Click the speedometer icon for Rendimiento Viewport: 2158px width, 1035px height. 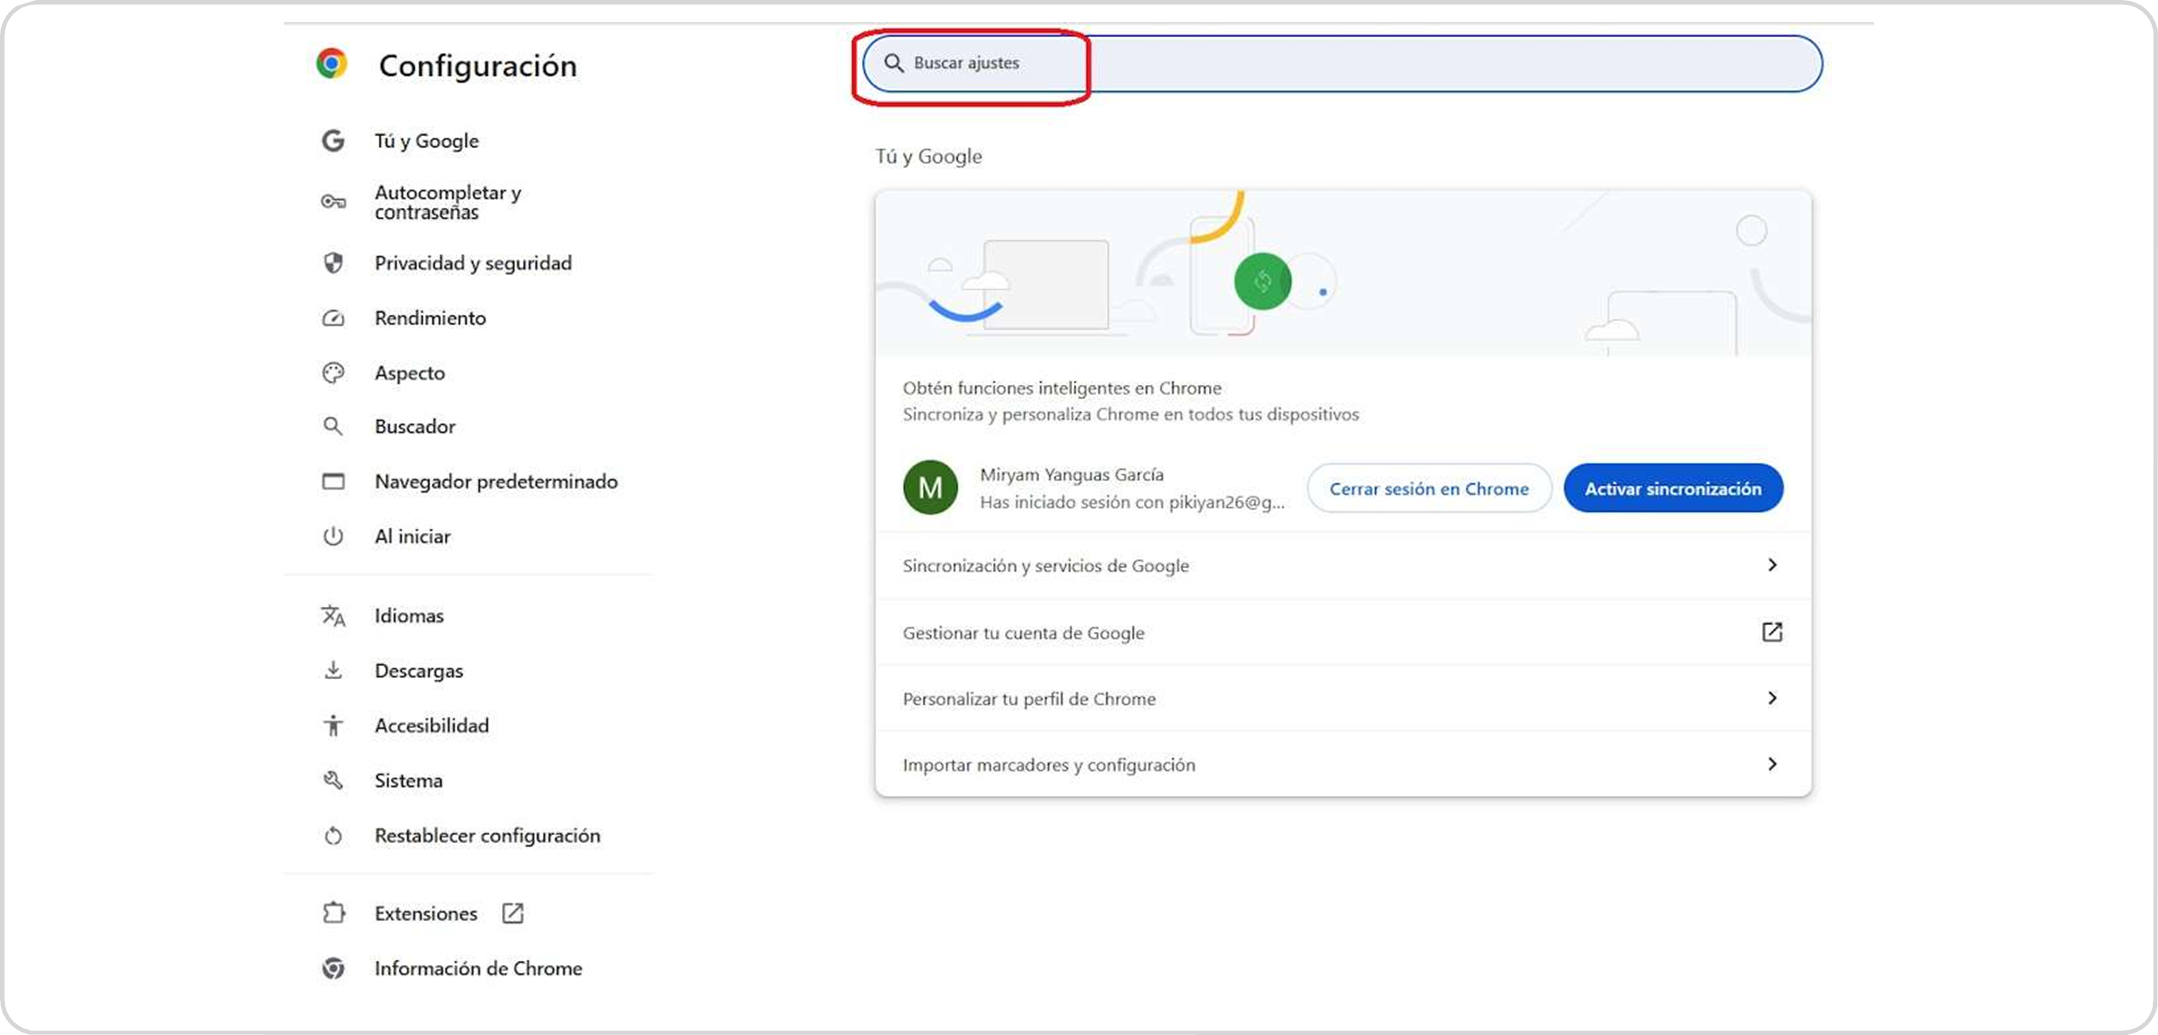click(x=333, y=318)
